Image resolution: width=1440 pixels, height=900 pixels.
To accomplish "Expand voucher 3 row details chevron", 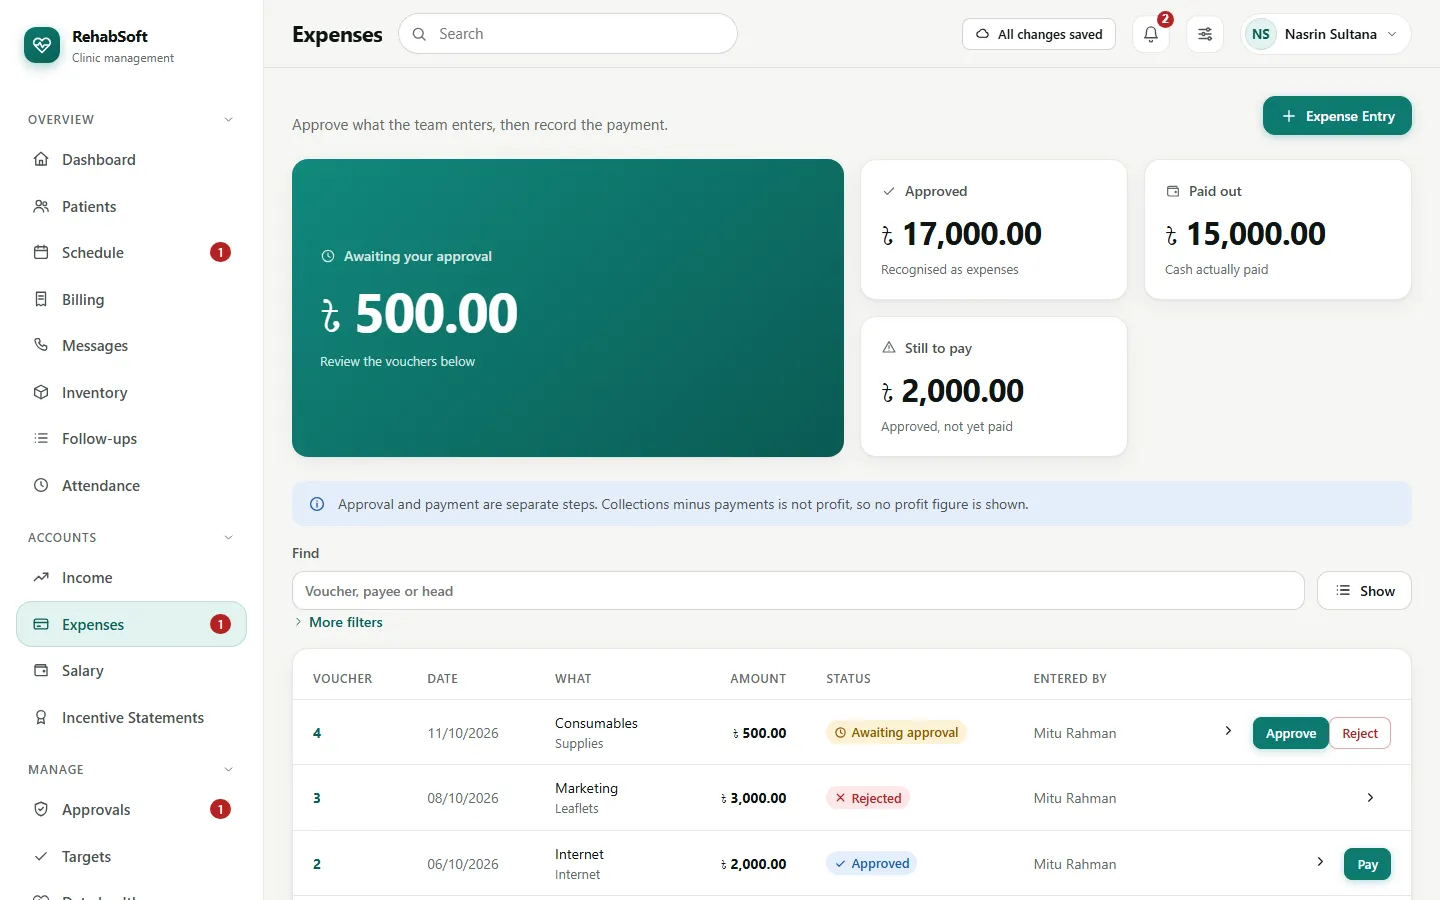I will (x=1370, y=797).
